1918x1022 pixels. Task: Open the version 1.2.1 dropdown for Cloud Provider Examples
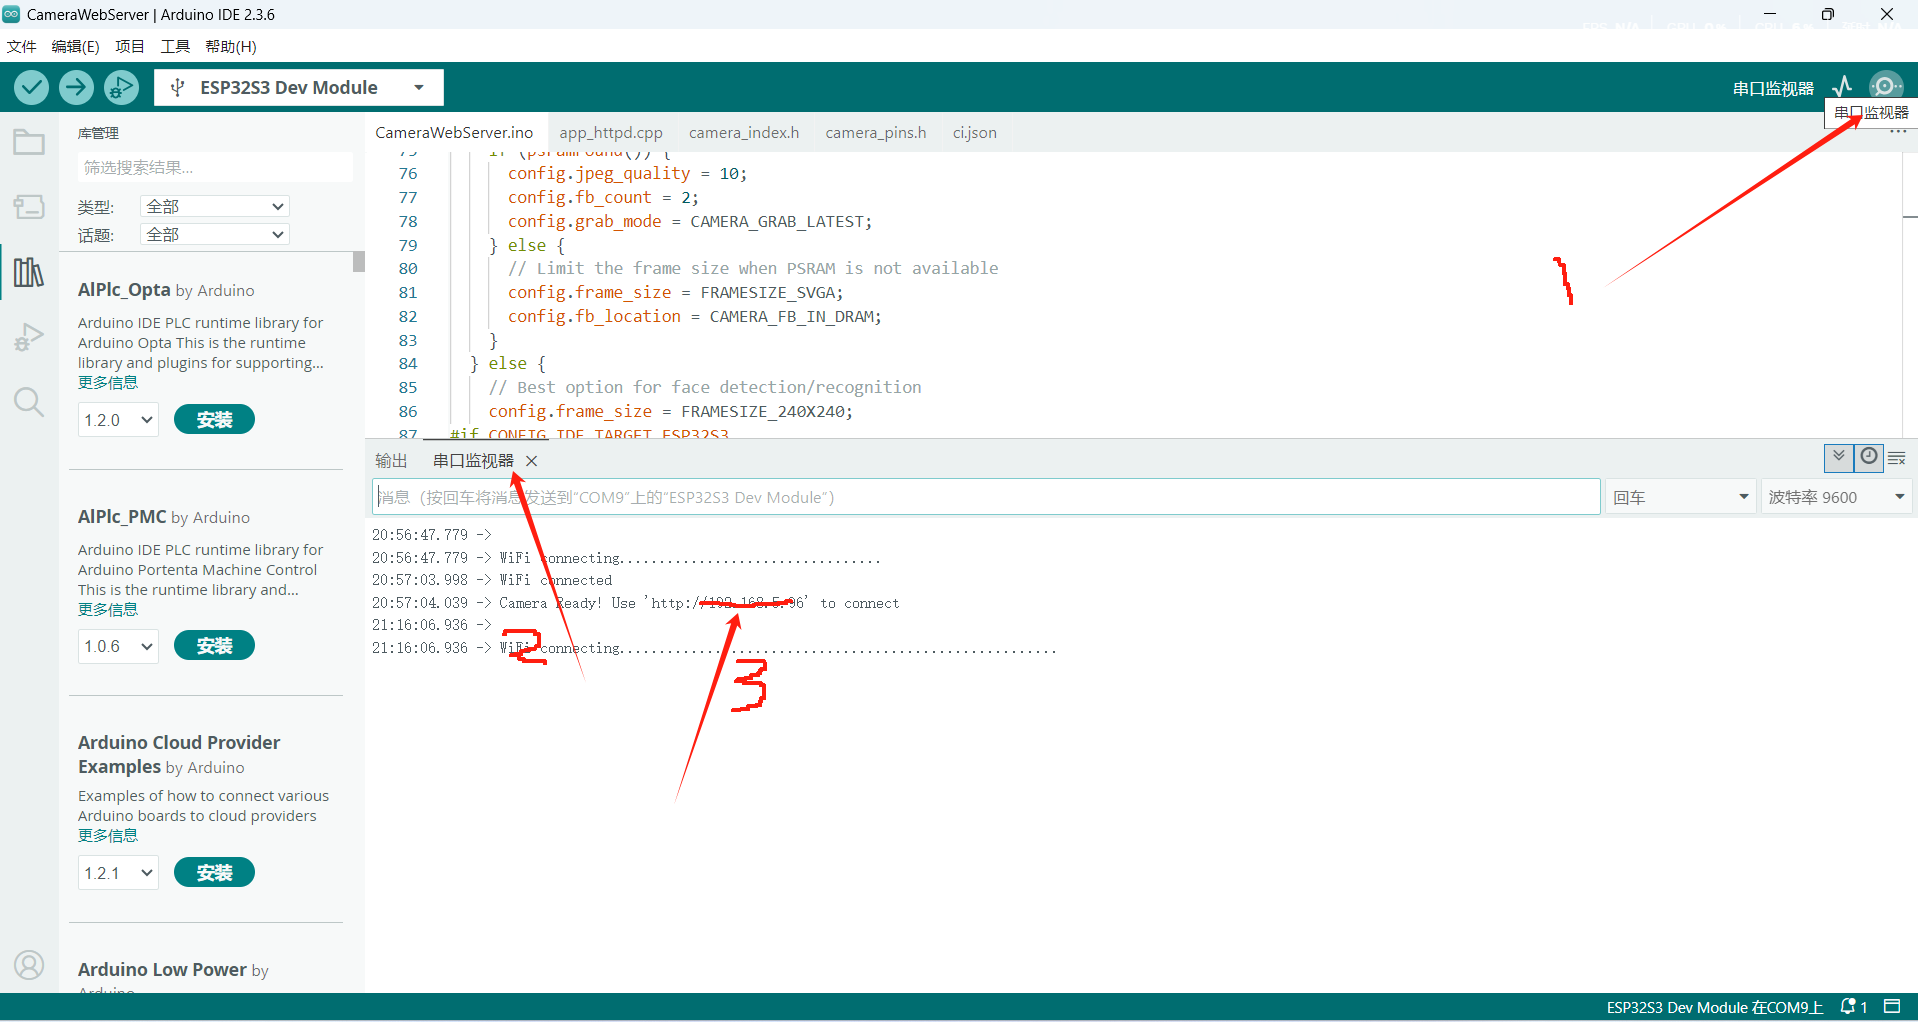pos(118,873)
